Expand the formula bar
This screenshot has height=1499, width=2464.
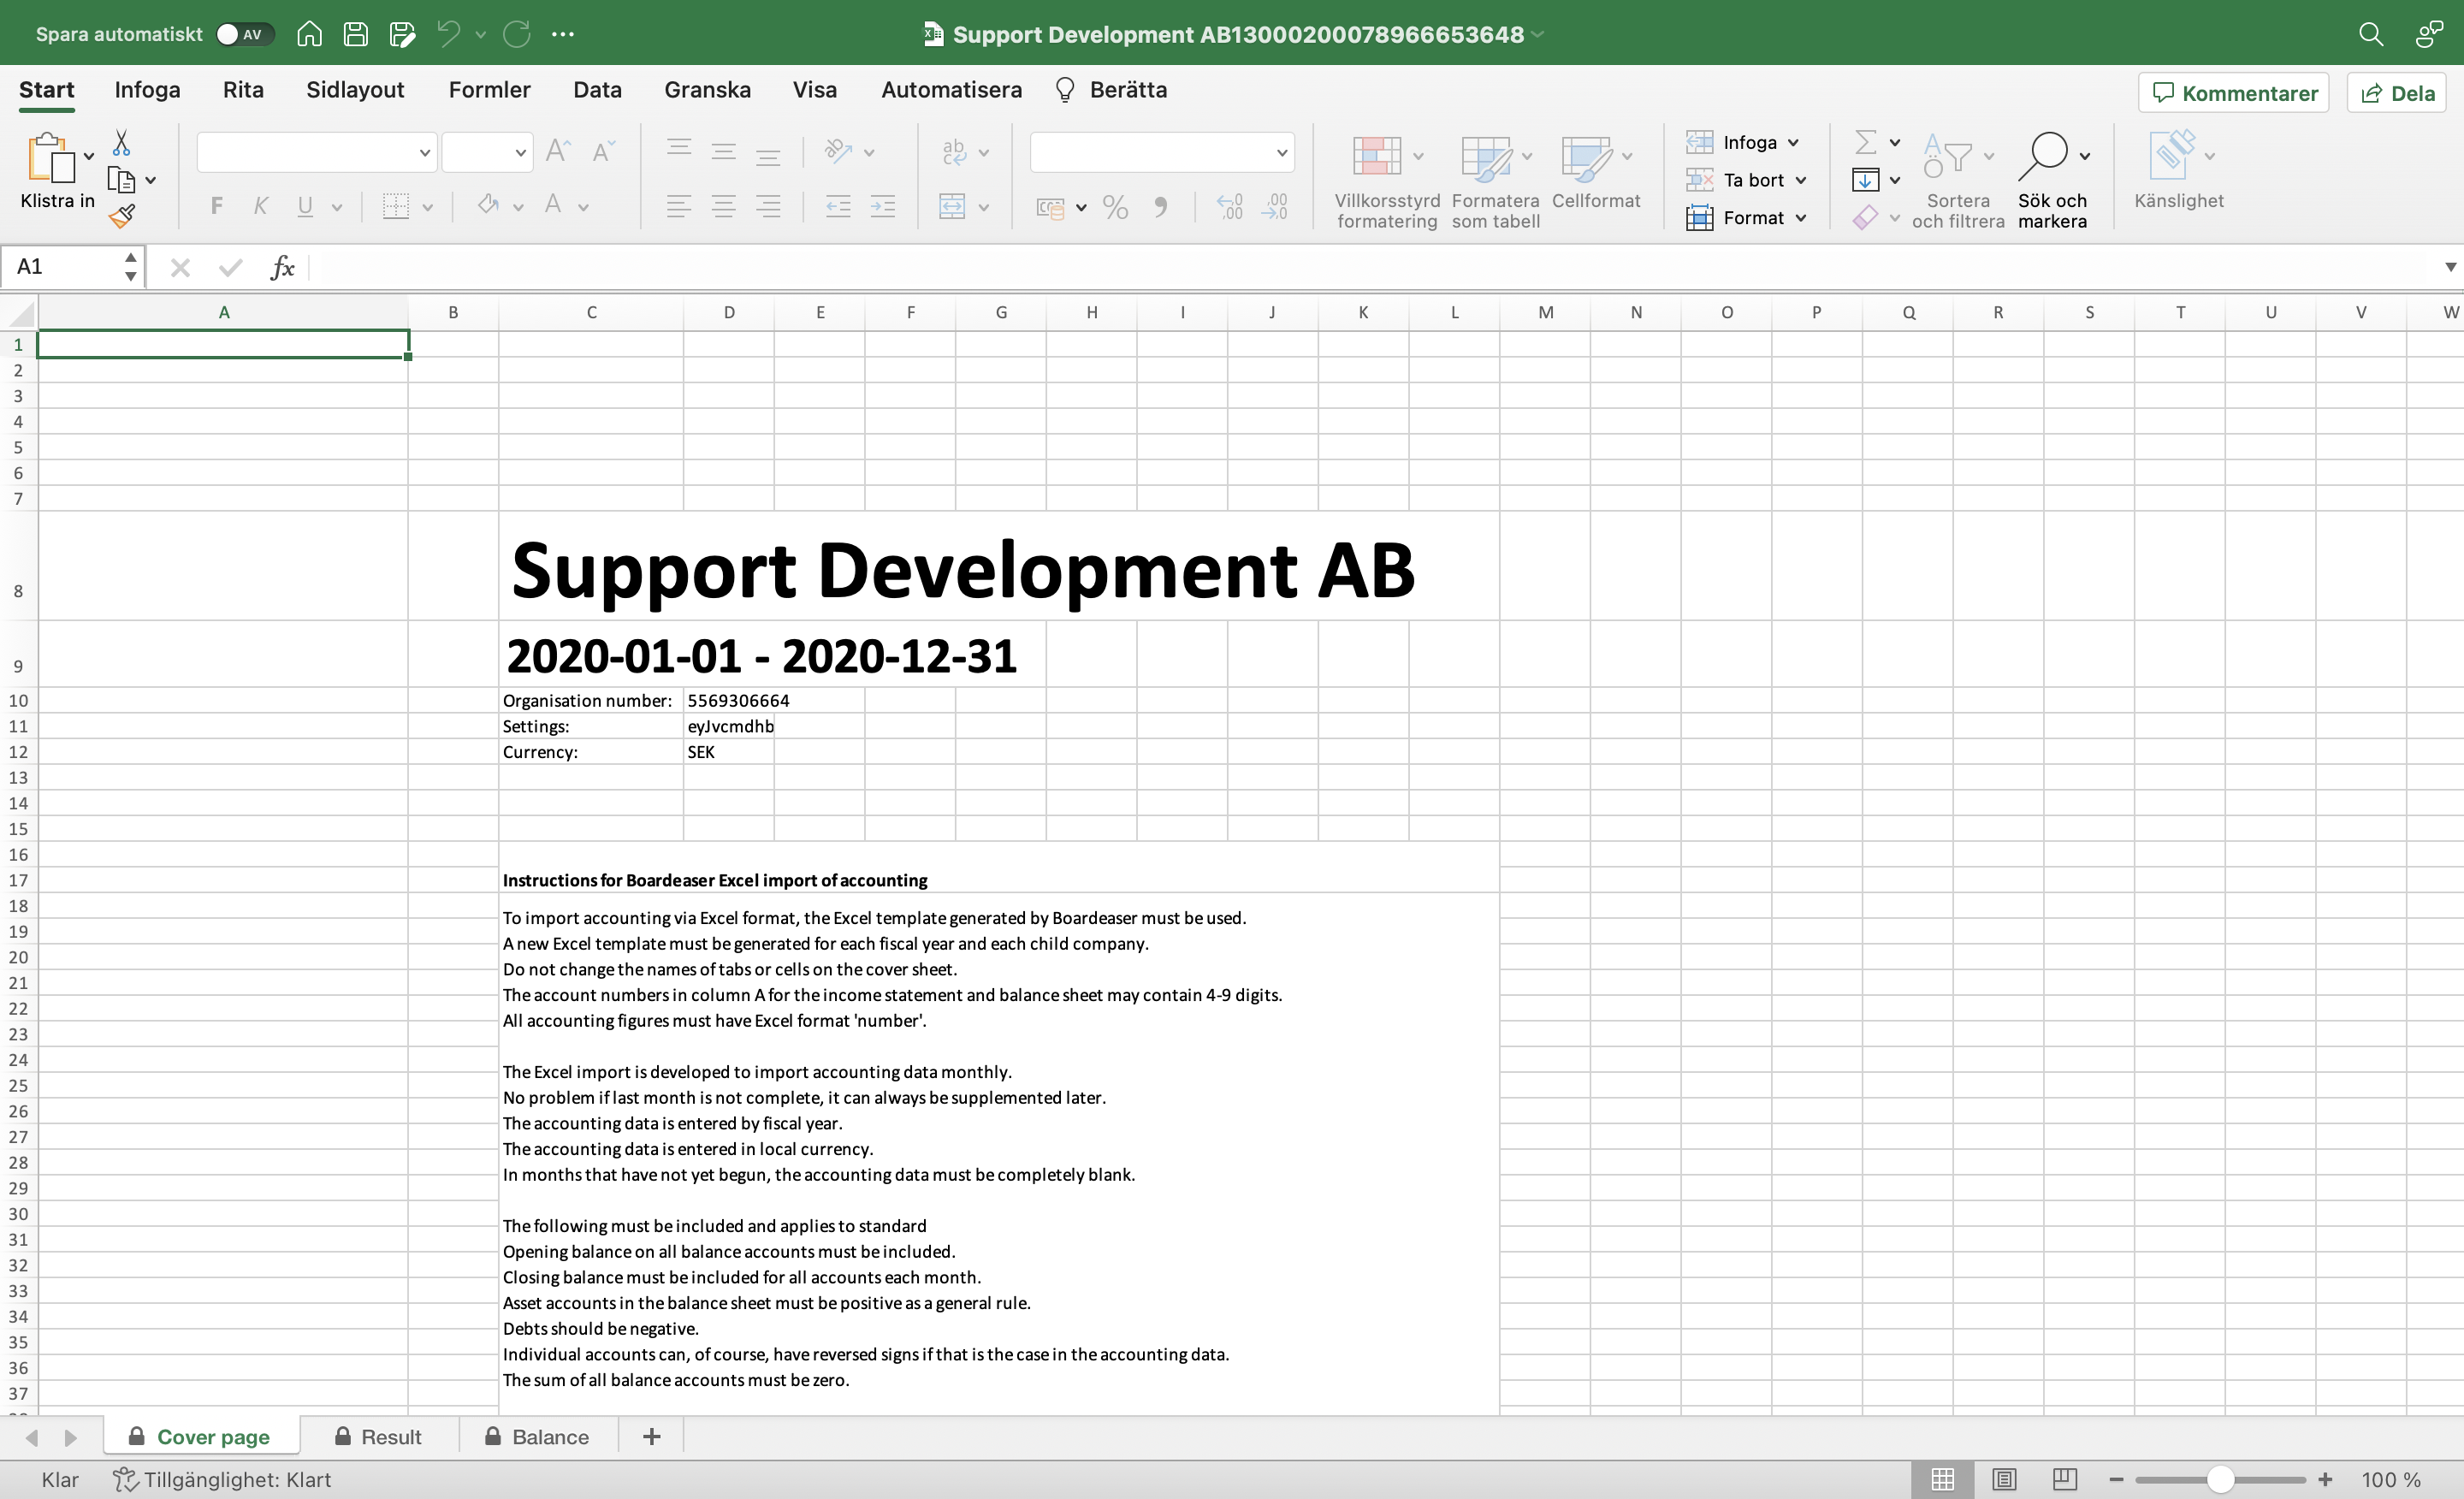[x=2450, y=267]
